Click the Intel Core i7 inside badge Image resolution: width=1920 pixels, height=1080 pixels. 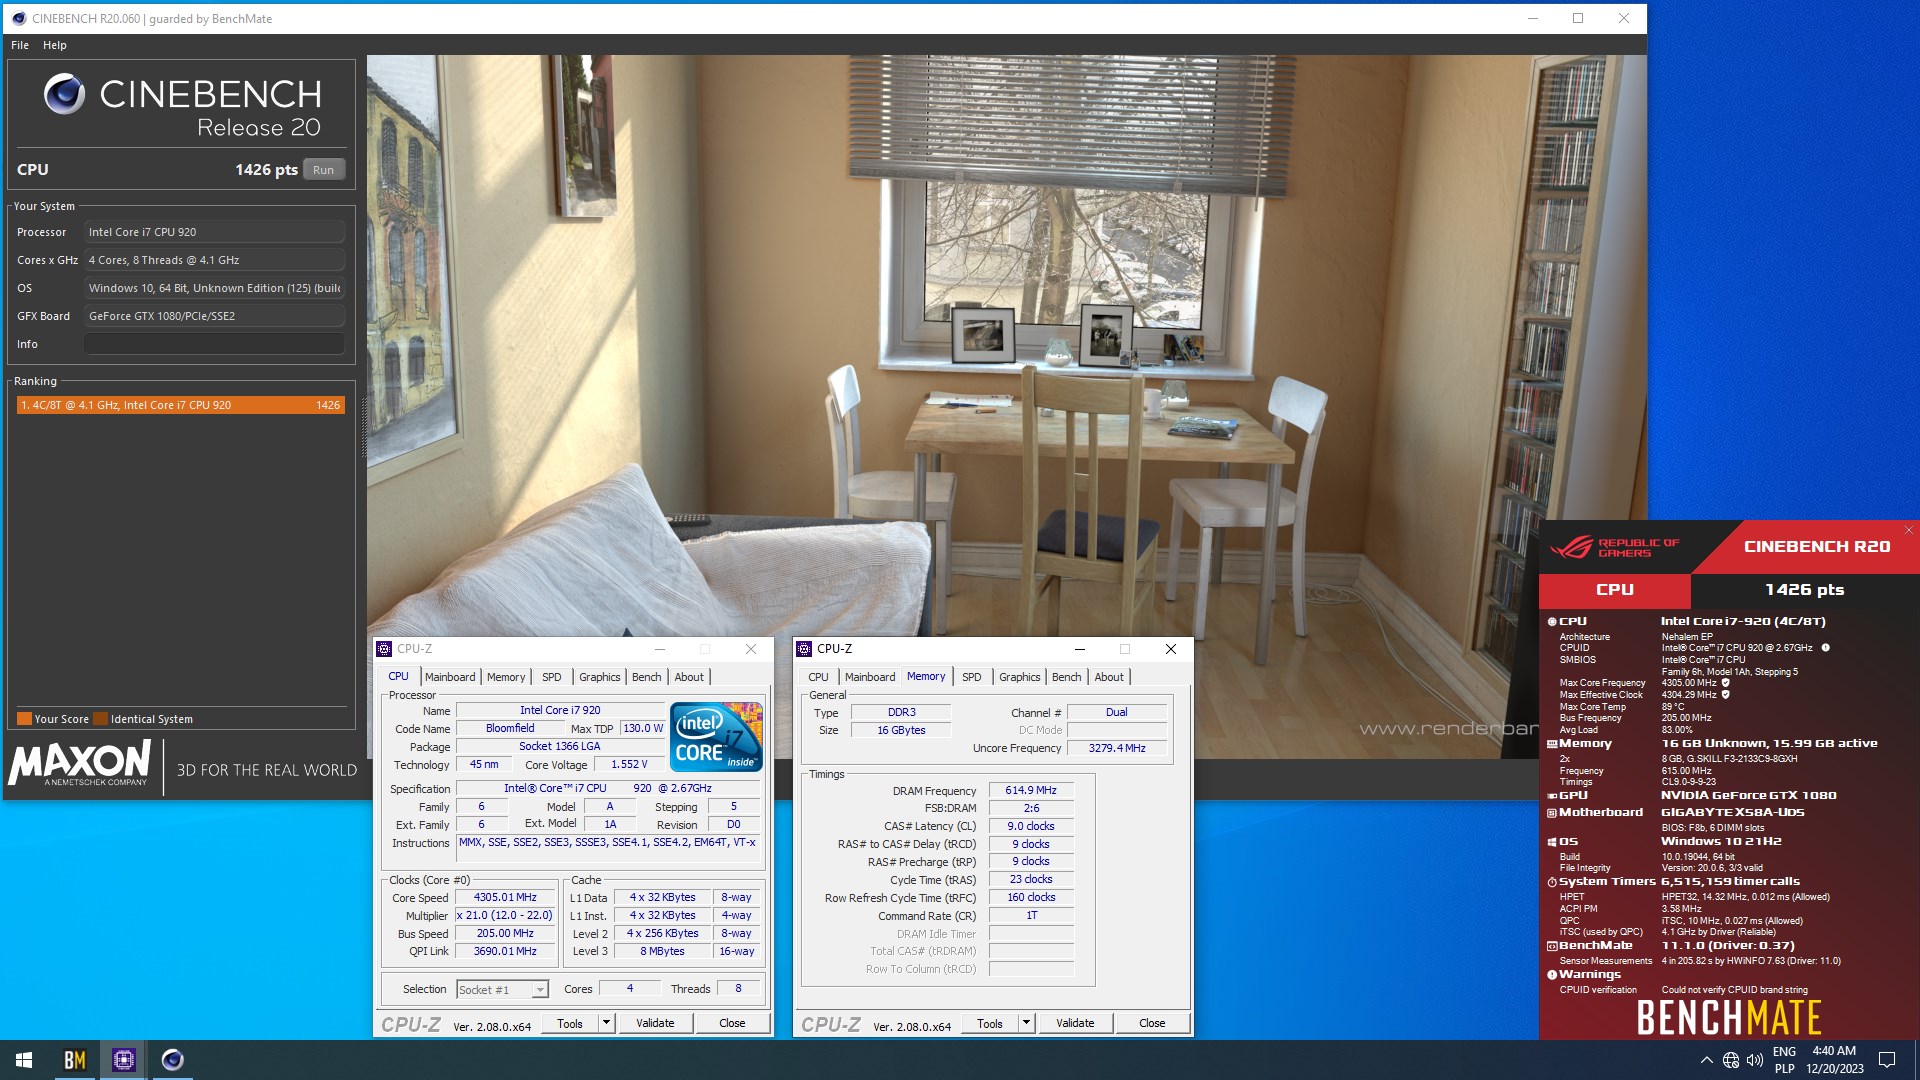(716, 737)
